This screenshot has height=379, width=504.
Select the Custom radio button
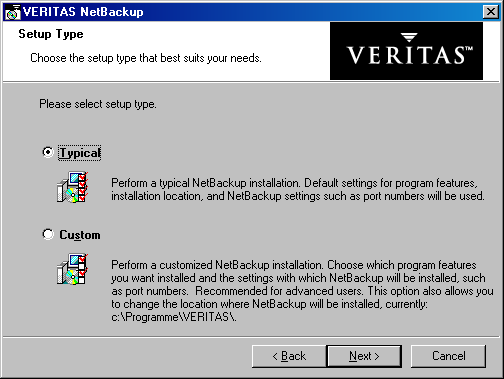pos(48,234)
